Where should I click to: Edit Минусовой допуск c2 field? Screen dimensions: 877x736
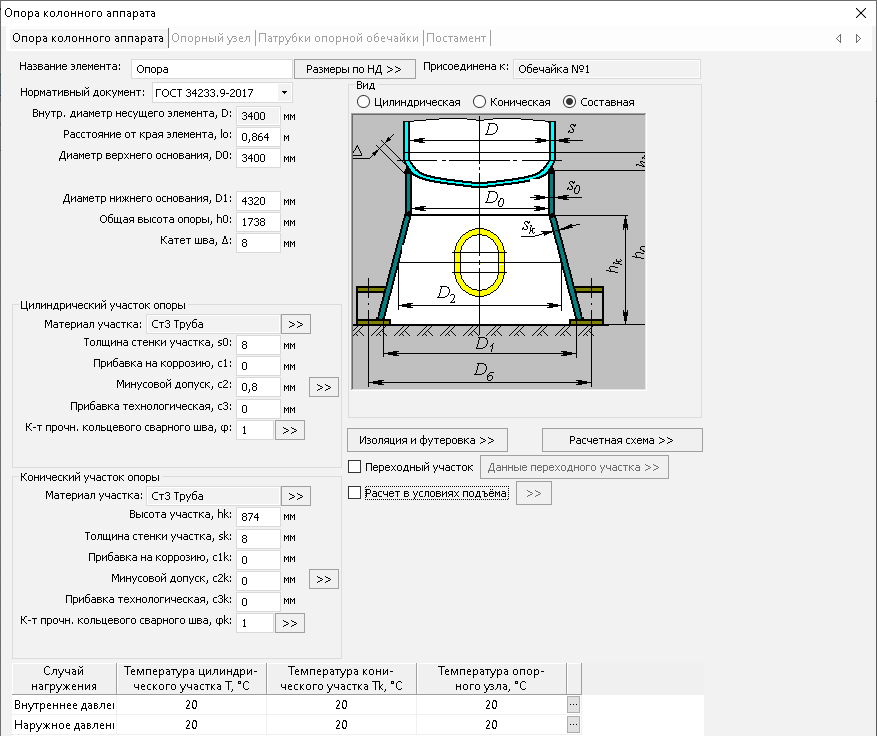click(x=258, y=387)
